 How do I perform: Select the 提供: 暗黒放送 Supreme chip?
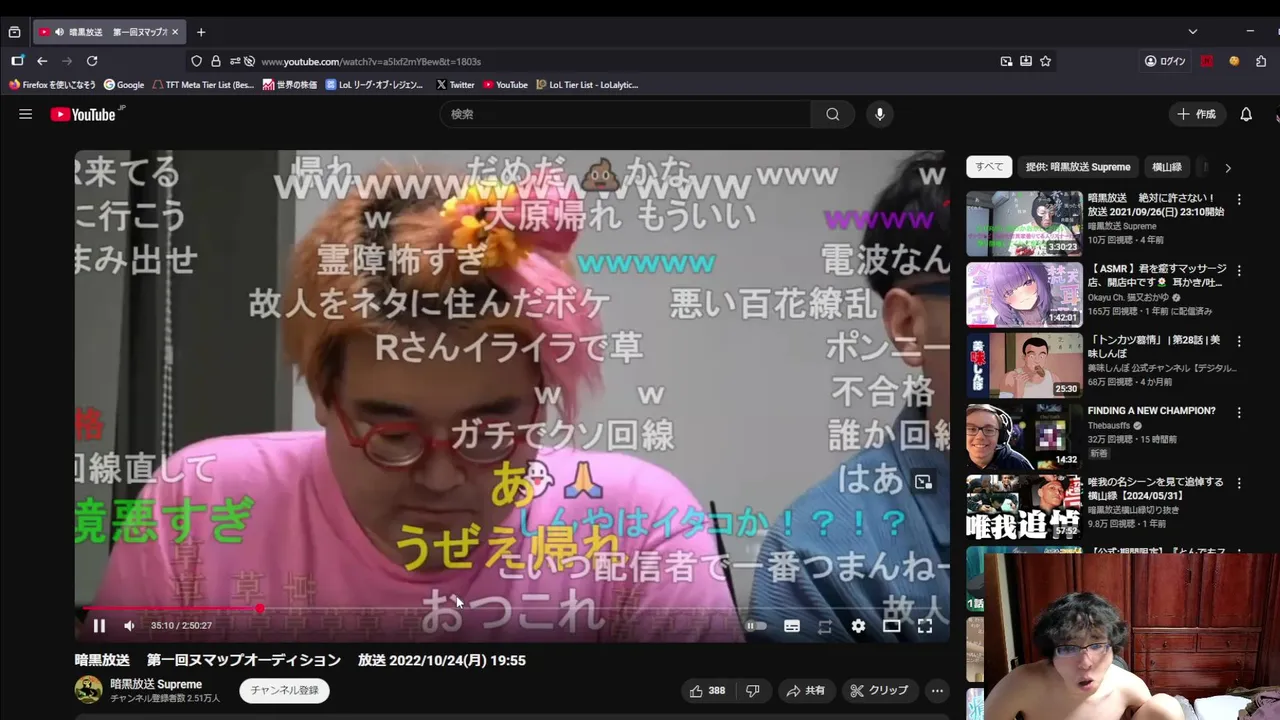1078,167
